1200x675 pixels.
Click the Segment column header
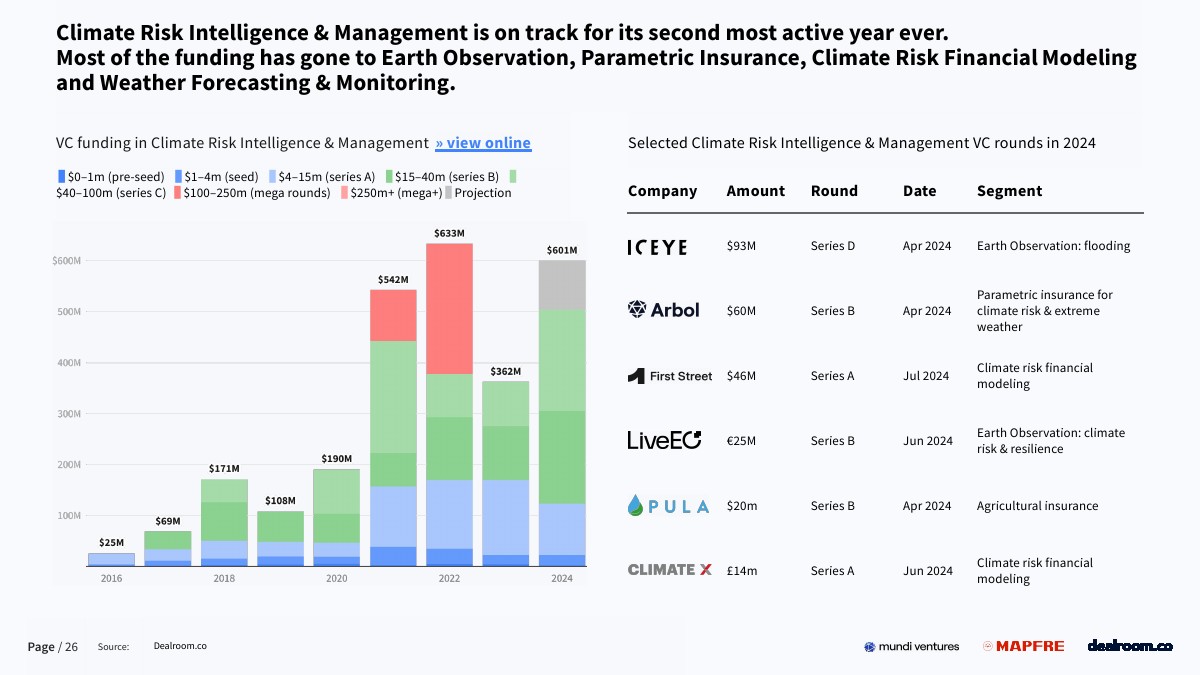[x=1009, y=191]
